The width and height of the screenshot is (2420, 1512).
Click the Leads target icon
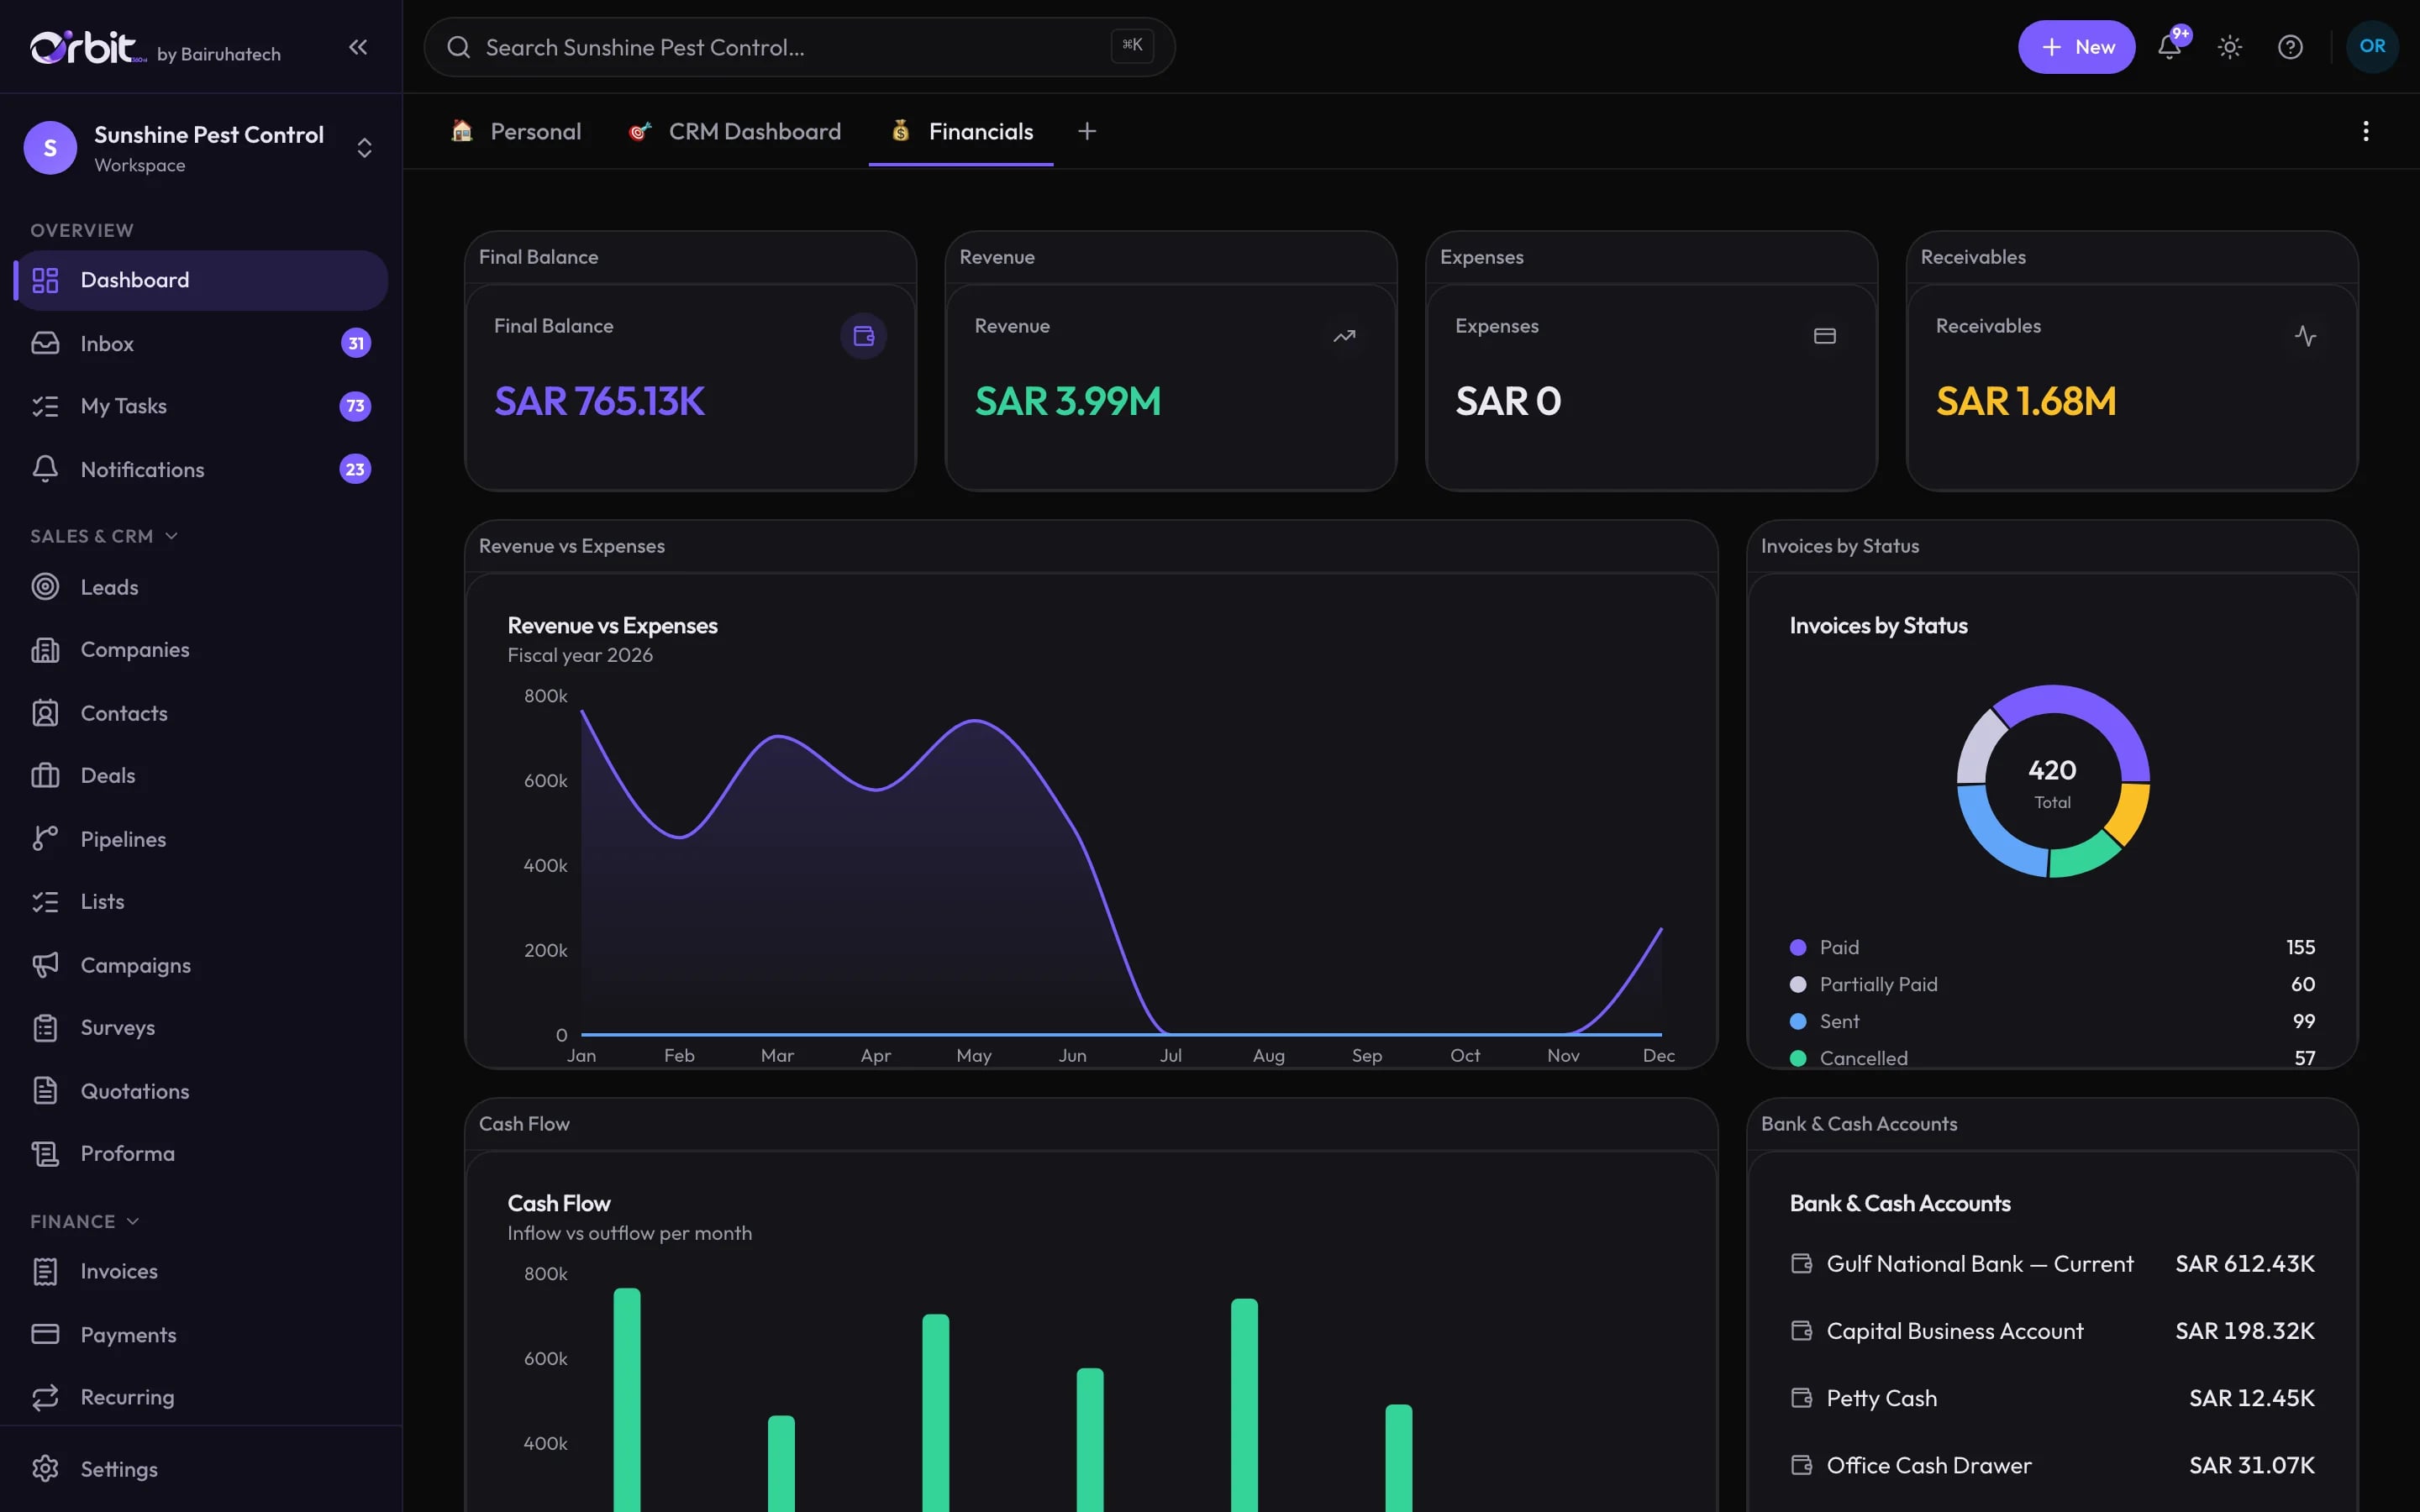pos(45,587)
